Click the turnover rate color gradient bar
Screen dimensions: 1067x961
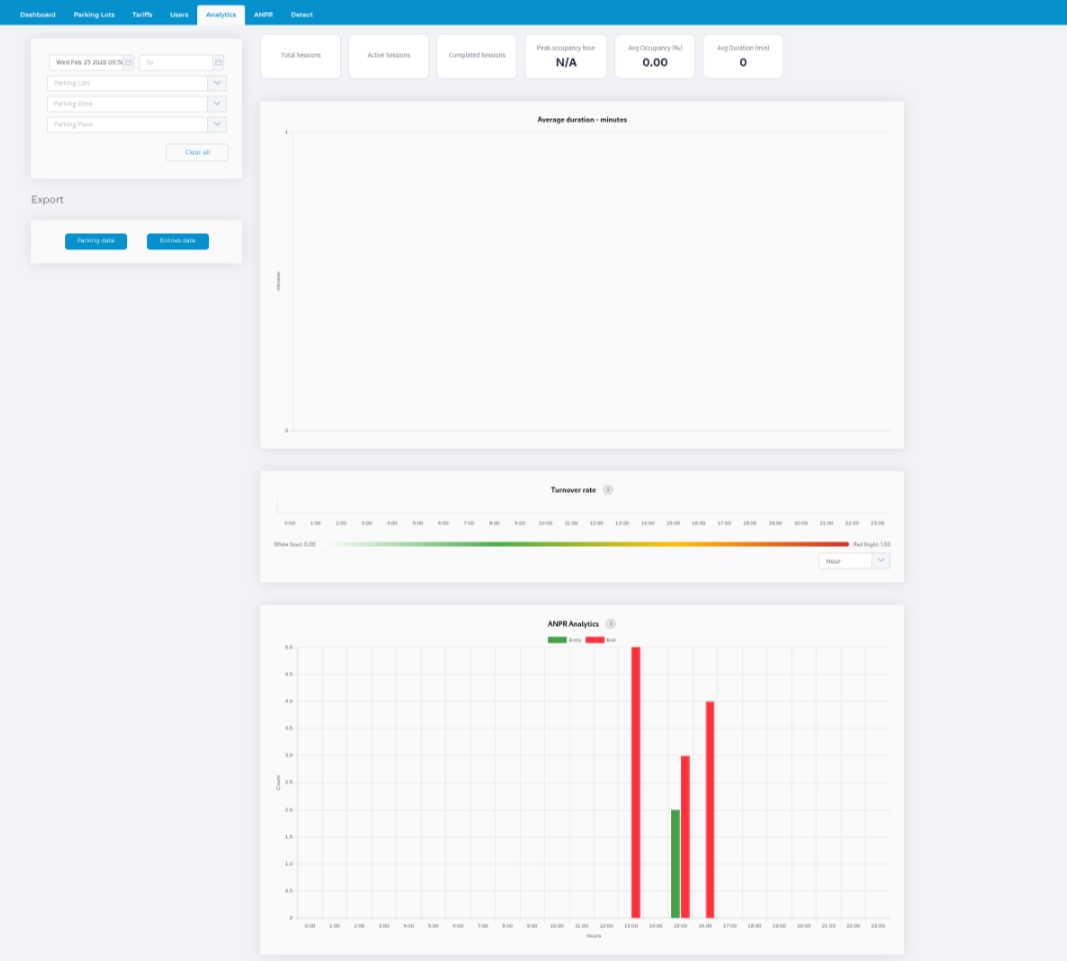pos(589,544)
